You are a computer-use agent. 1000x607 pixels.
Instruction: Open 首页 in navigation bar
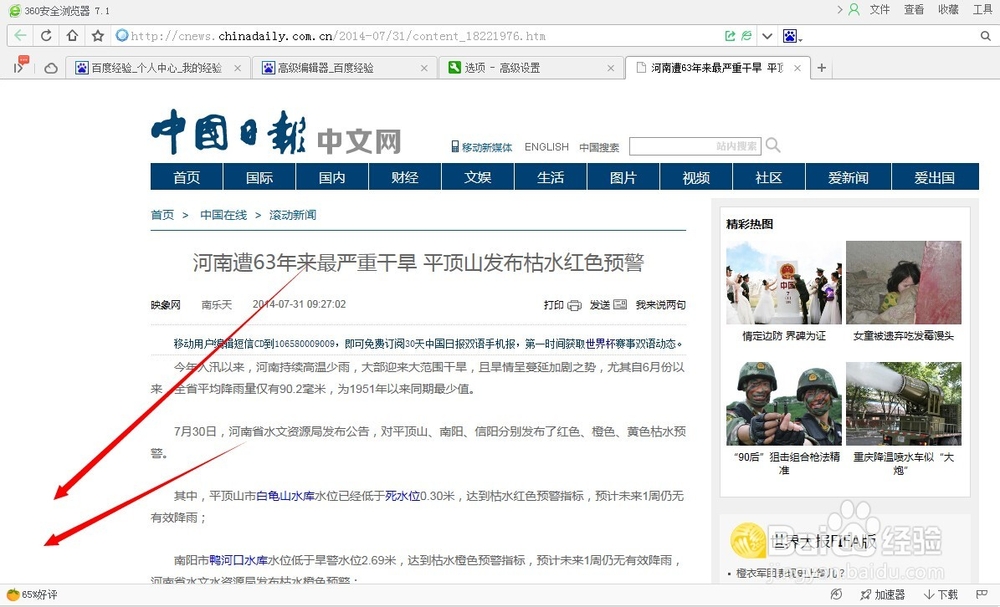187,177
